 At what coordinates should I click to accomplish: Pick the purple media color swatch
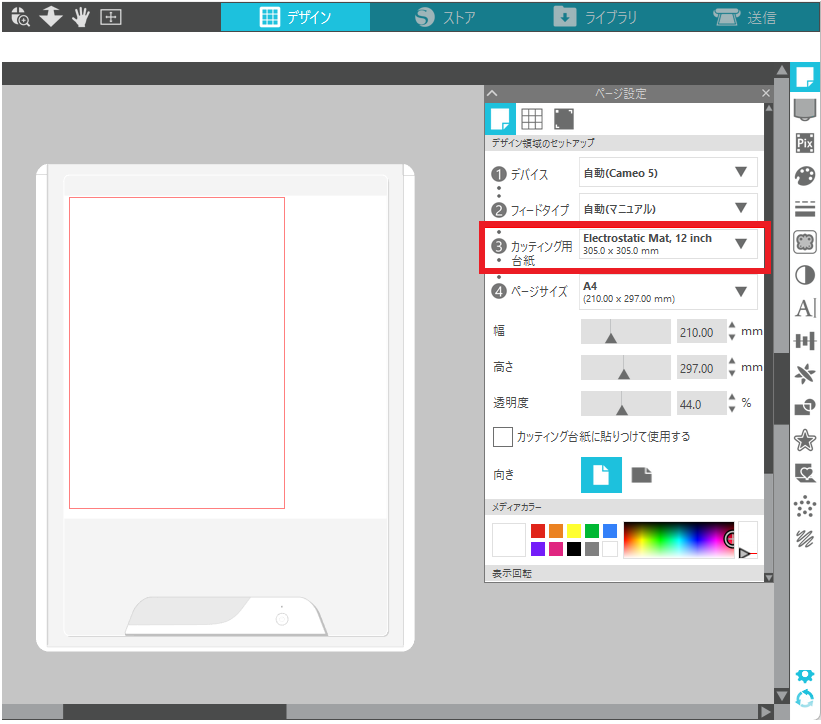pyautogui.click(x=538, y=549)
